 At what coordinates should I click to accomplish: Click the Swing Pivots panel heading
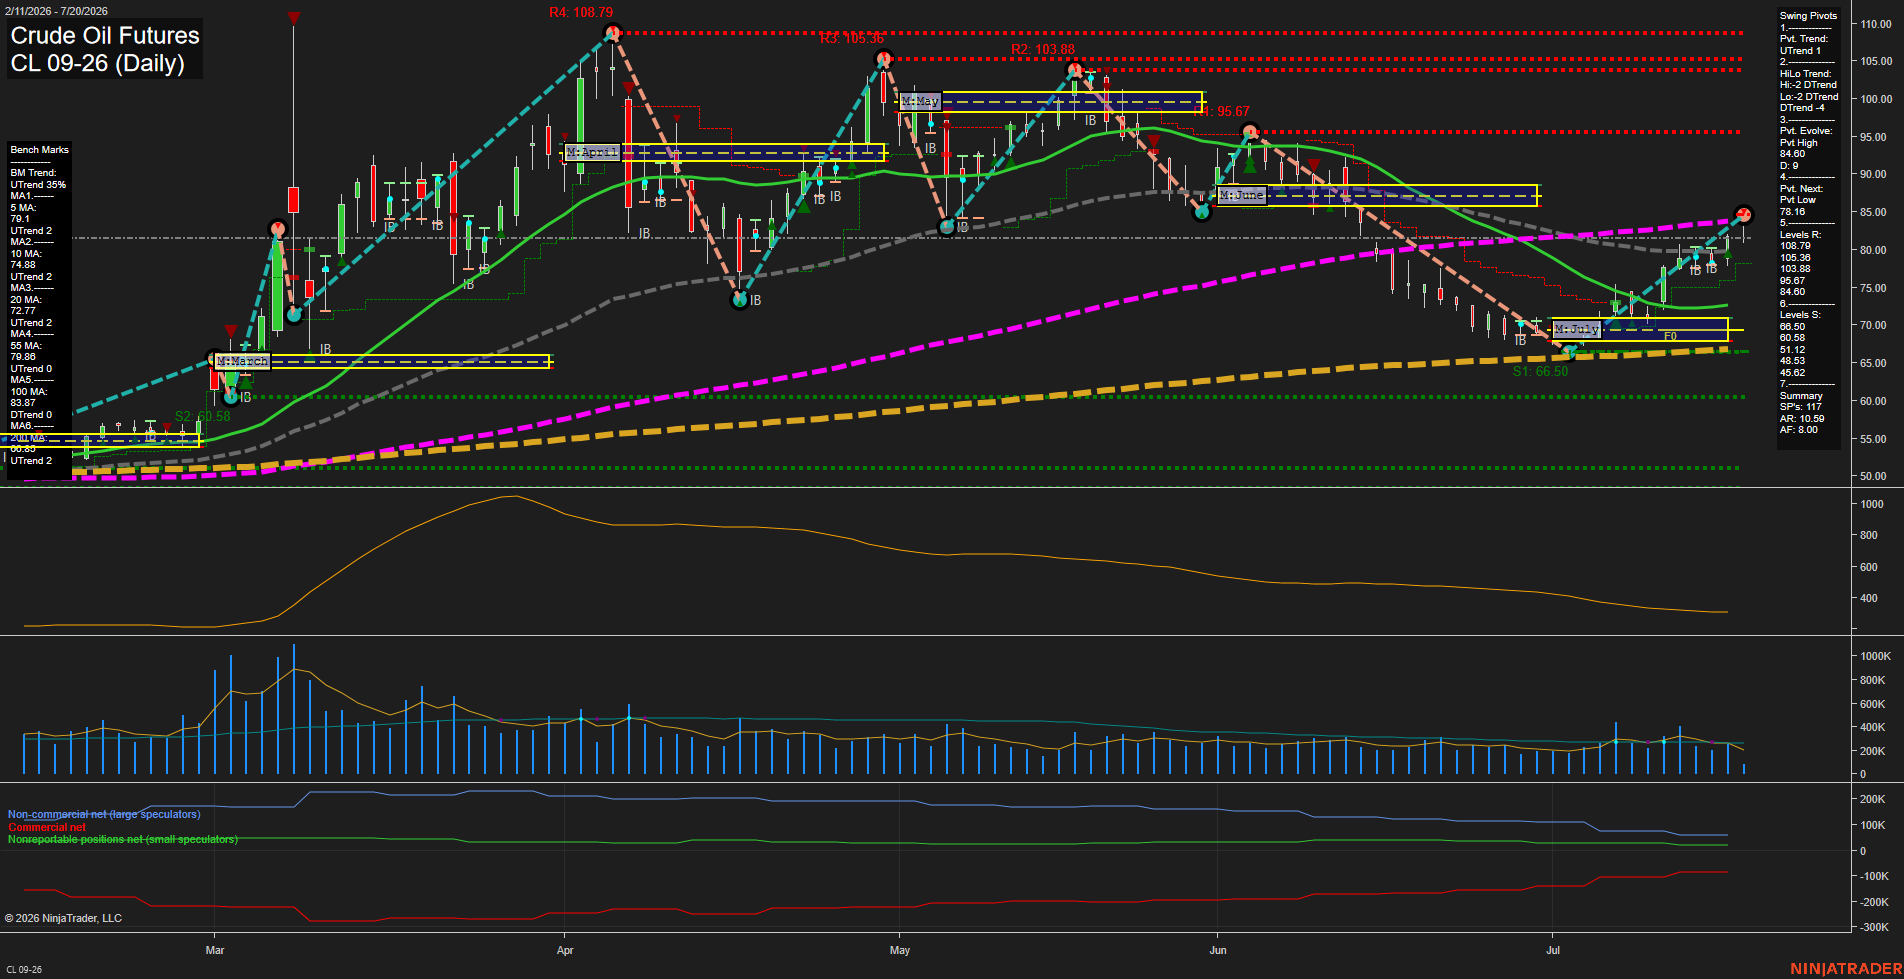(x=1808, y=16)
